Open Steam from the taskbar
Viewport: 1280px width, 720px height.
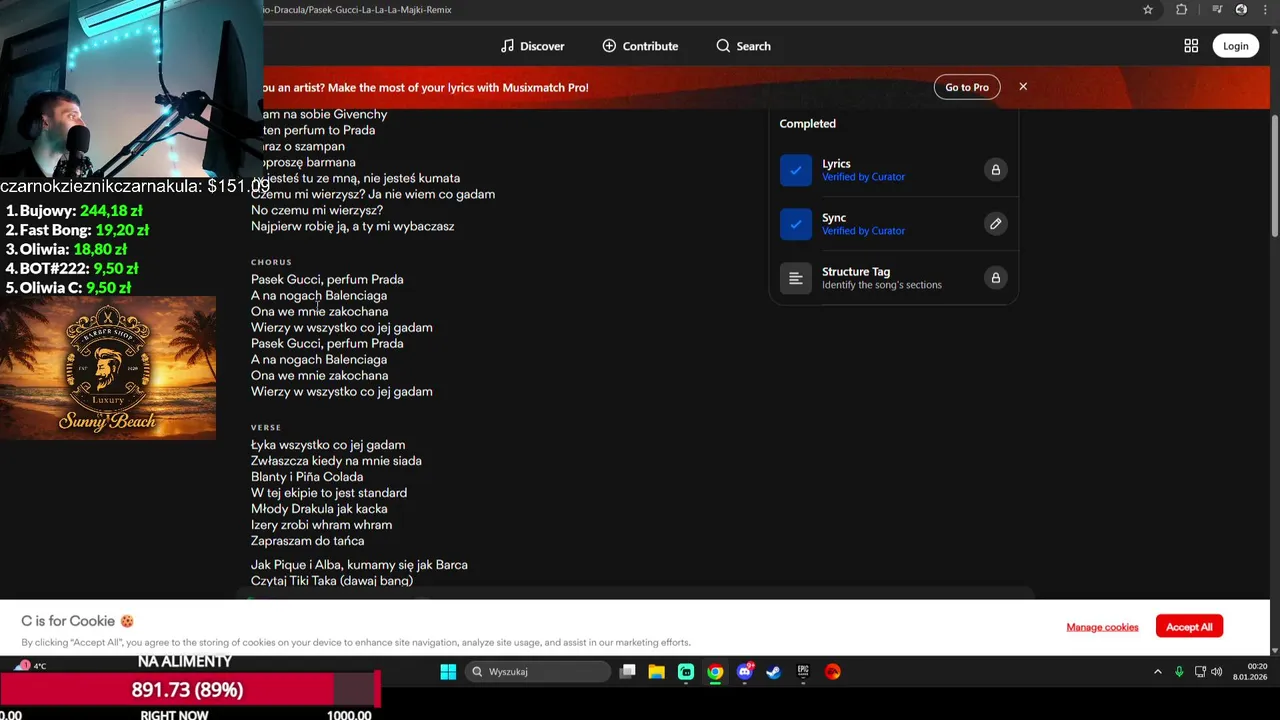point(773,672)
